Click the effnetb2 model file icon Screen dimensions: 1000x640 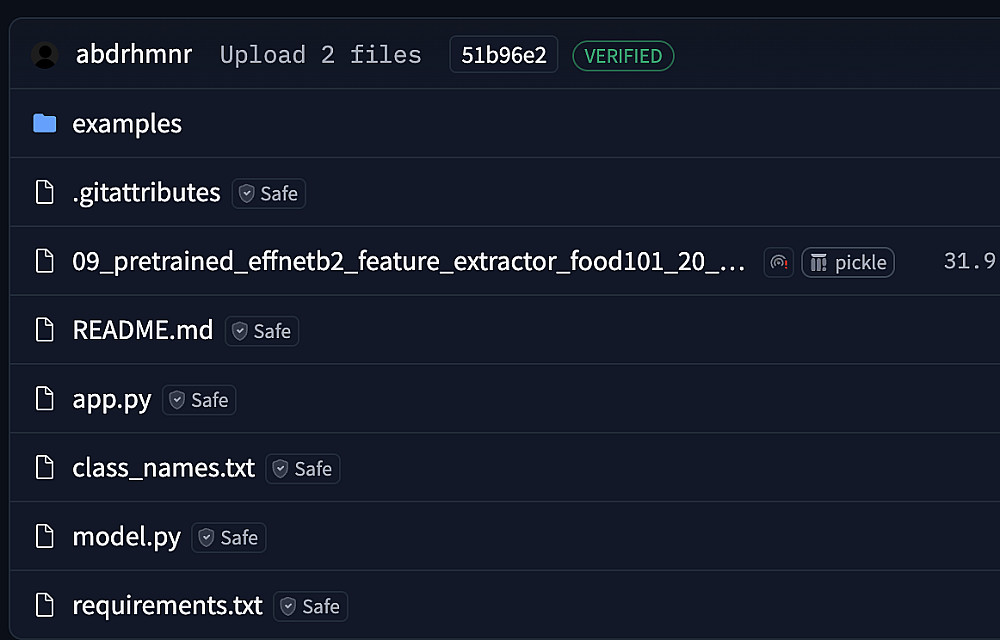(44, 262)
